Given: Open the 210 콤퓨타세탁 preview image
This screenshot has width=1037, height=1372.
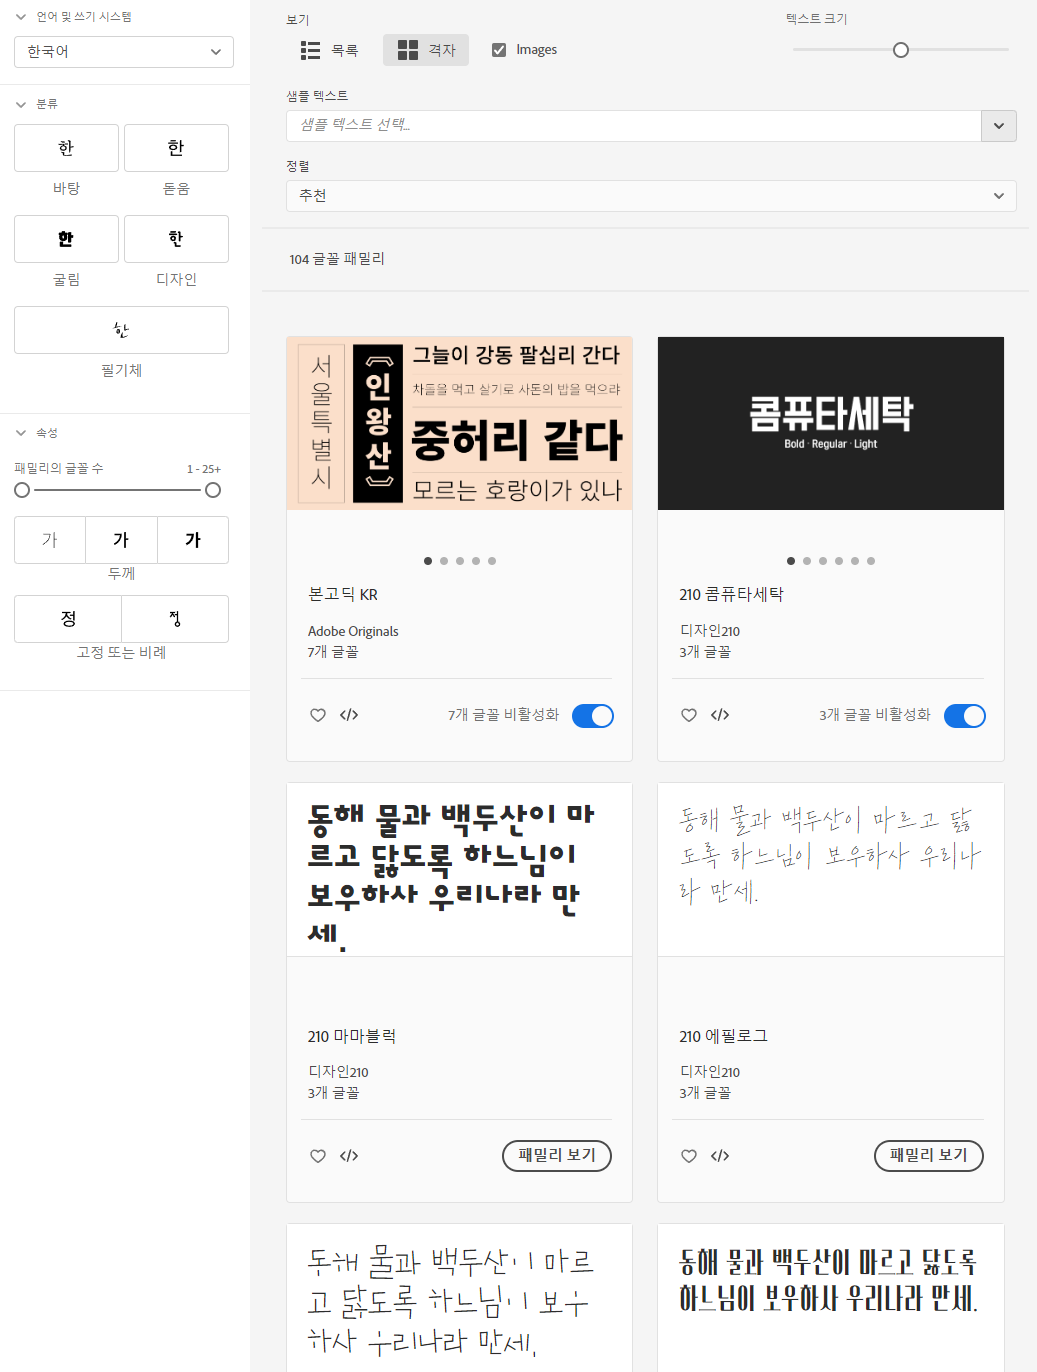Looking at the screenshot, I should (x=831, y=423).
